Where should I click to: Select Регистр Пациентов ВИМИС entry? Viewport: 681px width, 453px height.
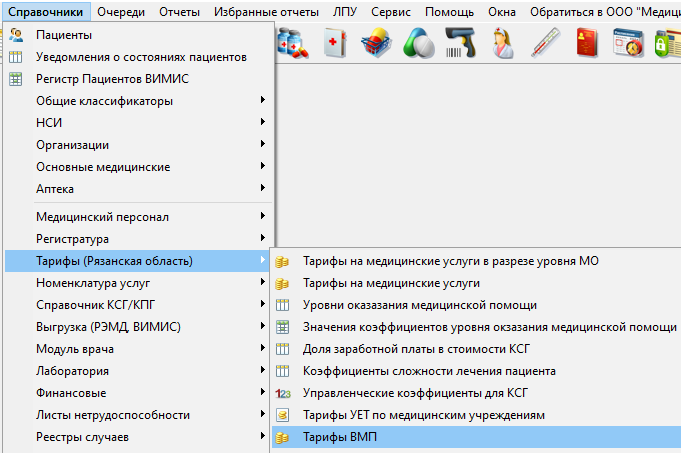pos(138,79)
